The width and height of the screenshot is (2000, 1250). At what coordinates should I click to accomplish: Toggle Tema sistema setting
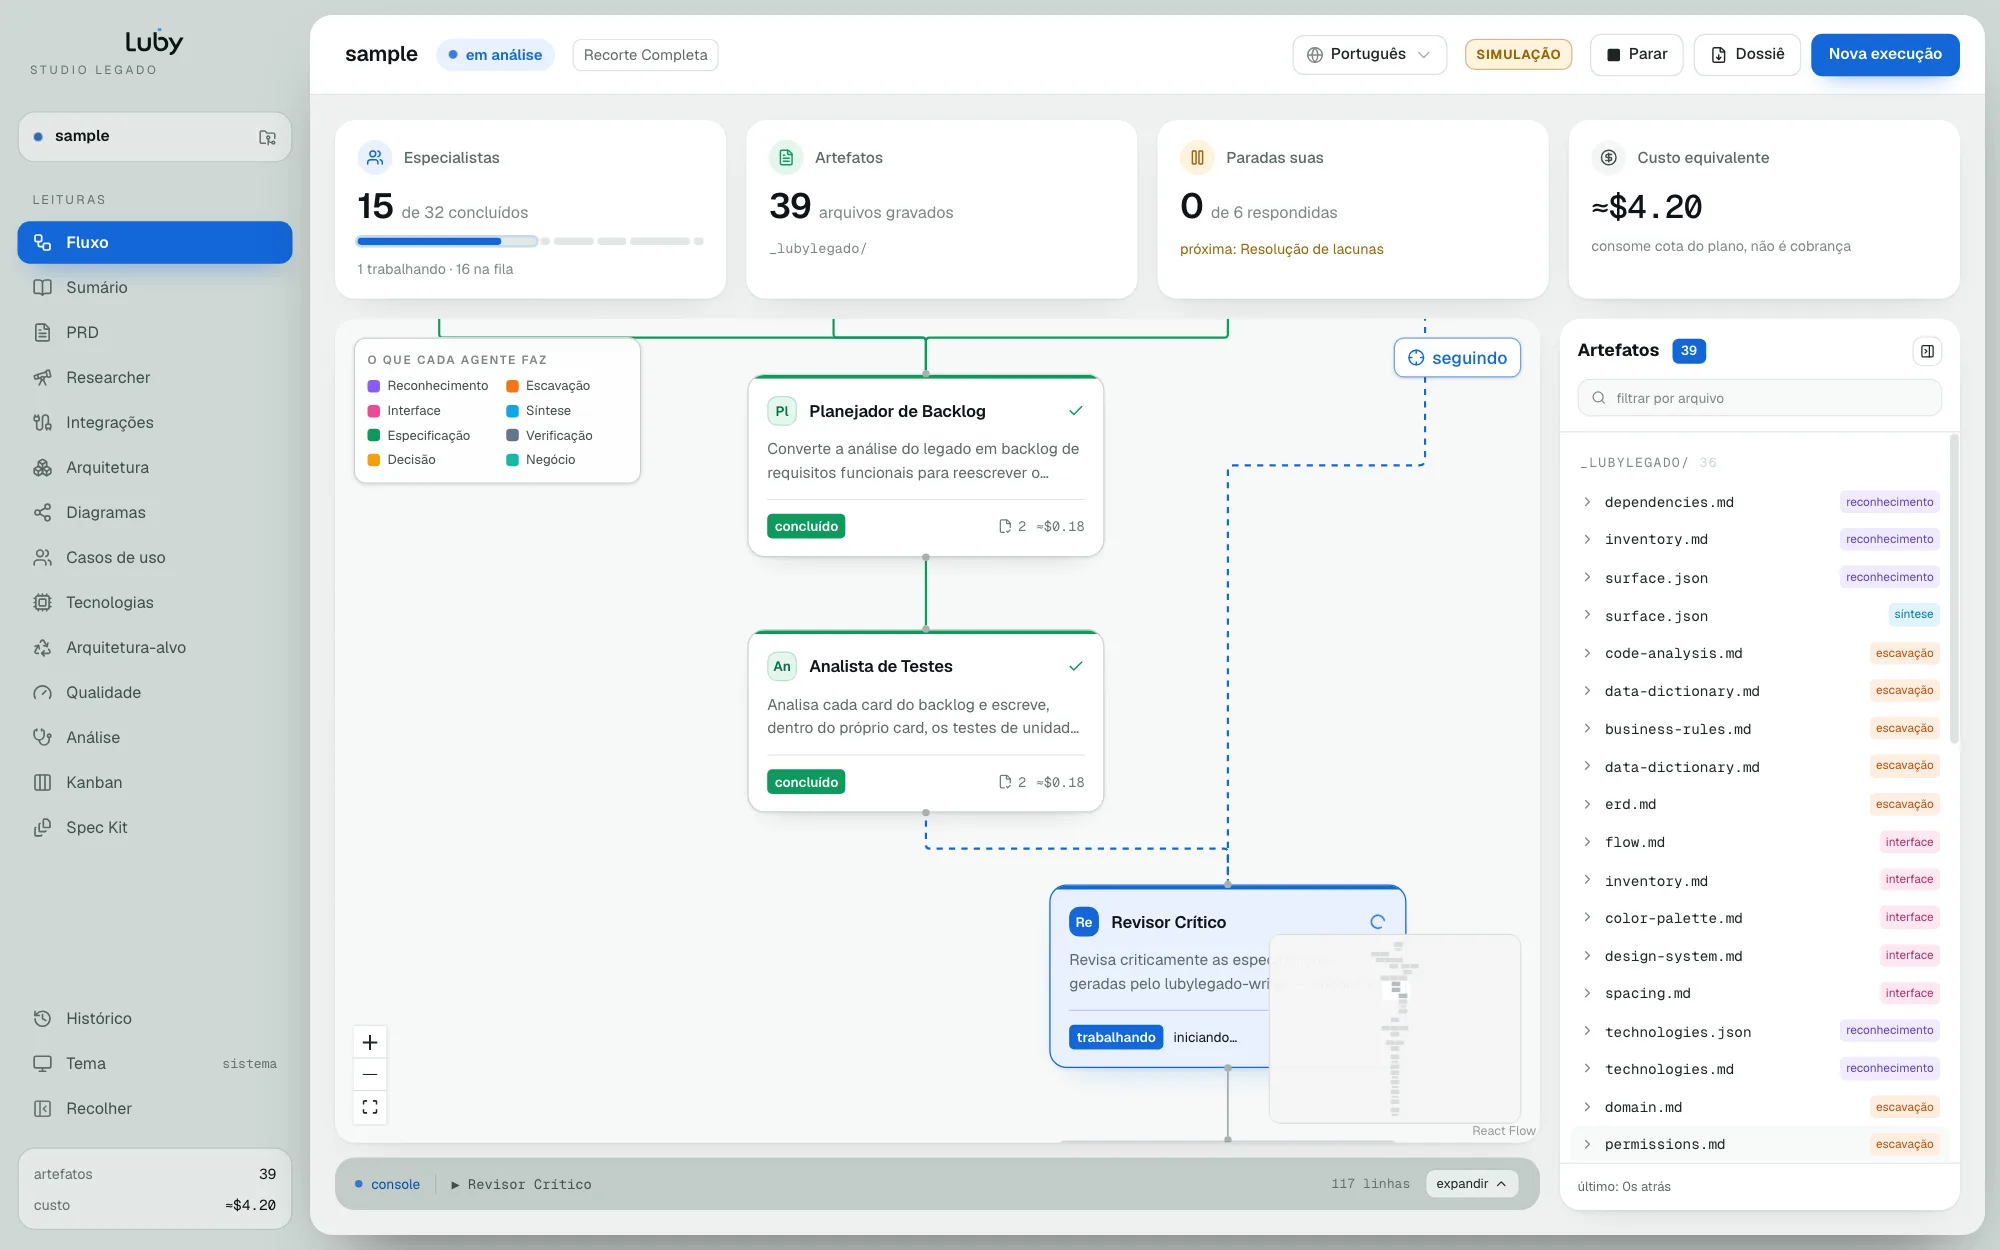155,1063
